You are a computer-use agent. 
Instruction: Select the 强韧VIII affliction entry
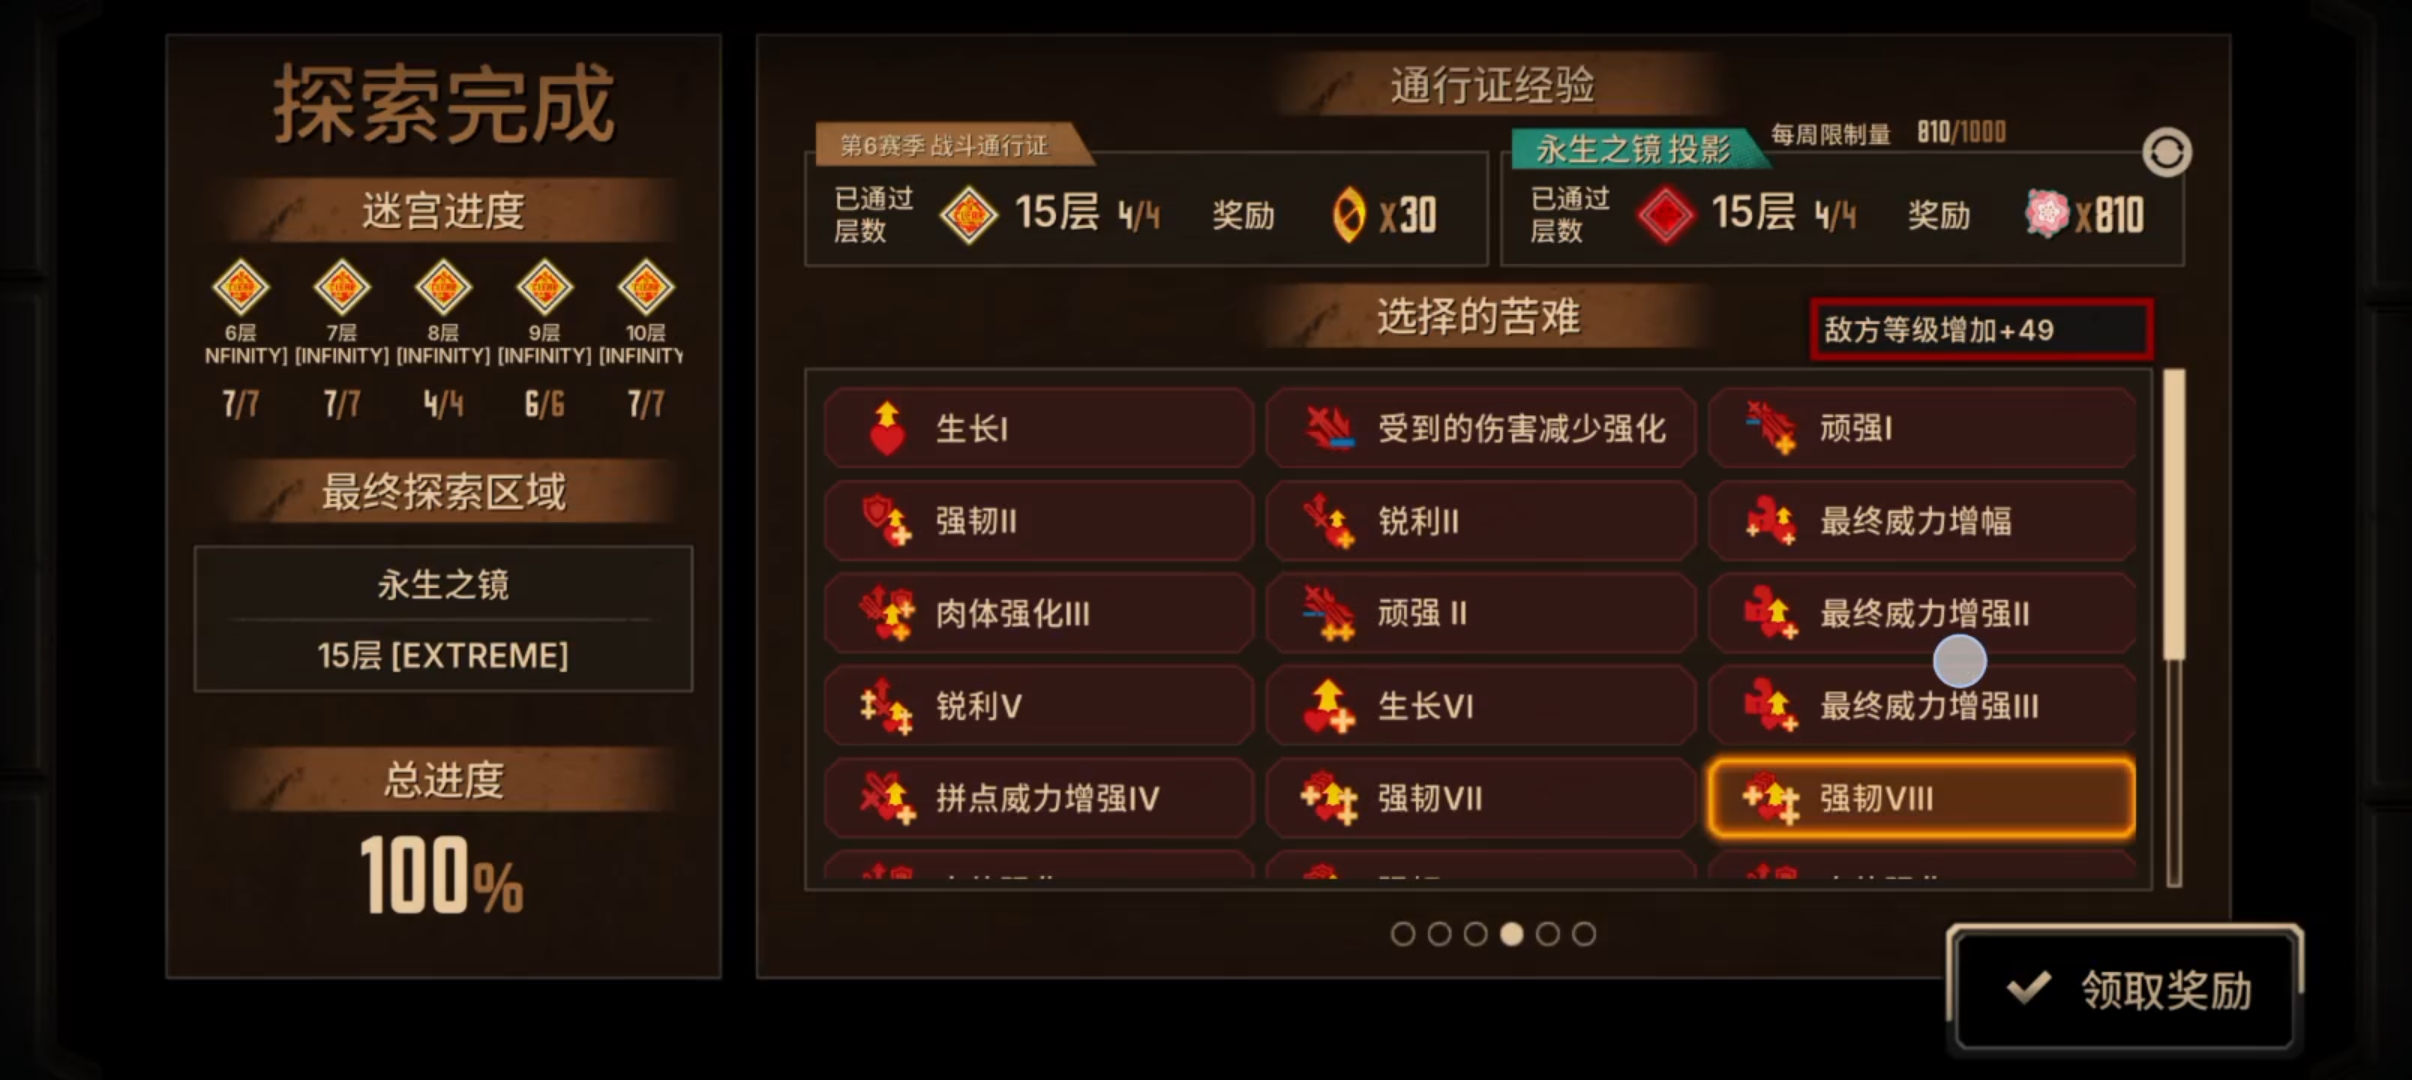pos(1921,798)
